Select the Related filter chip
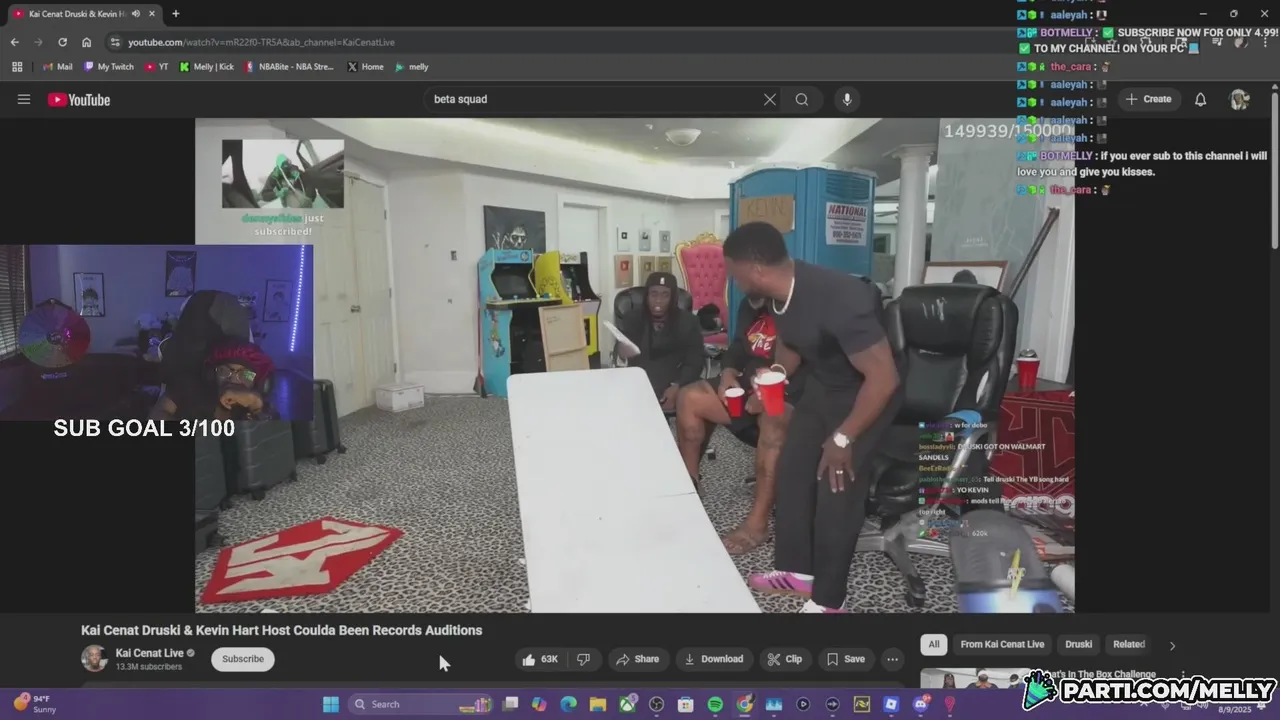The height and width of the screenshot is (720, 1280). coord(1129,644)
